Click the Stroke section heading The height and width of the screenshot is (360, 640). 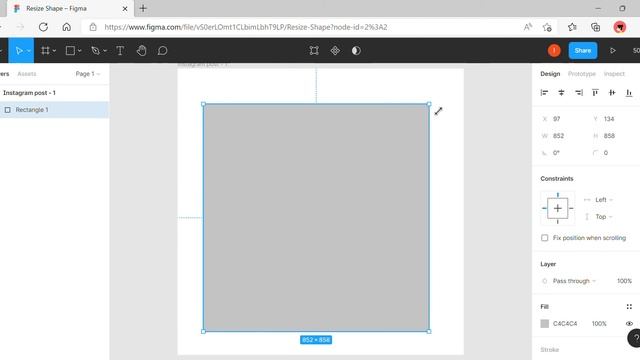click(x=549, y=350)
